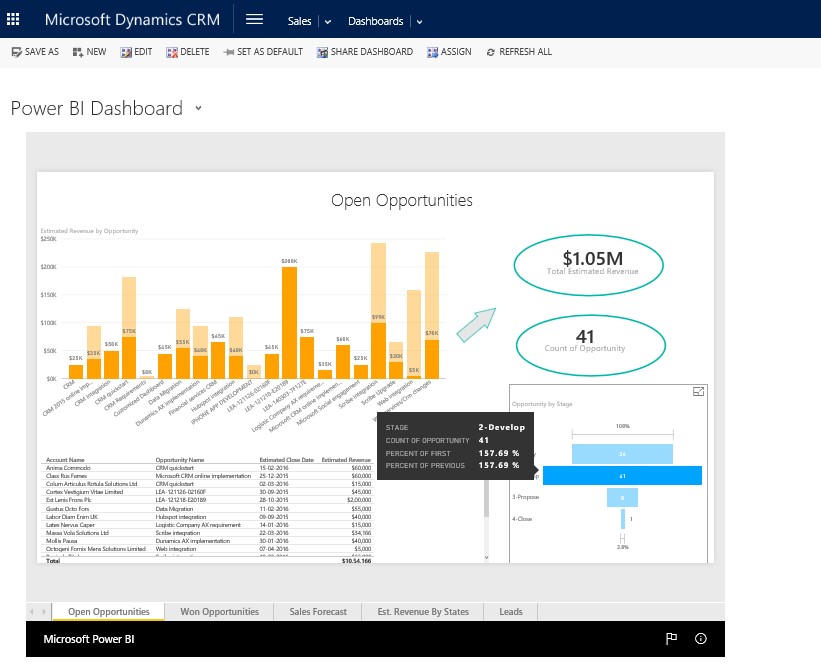The width and height of the screenshot is (821, 668).
Task: Click the Assign button
Action: (x=449, y=52)
